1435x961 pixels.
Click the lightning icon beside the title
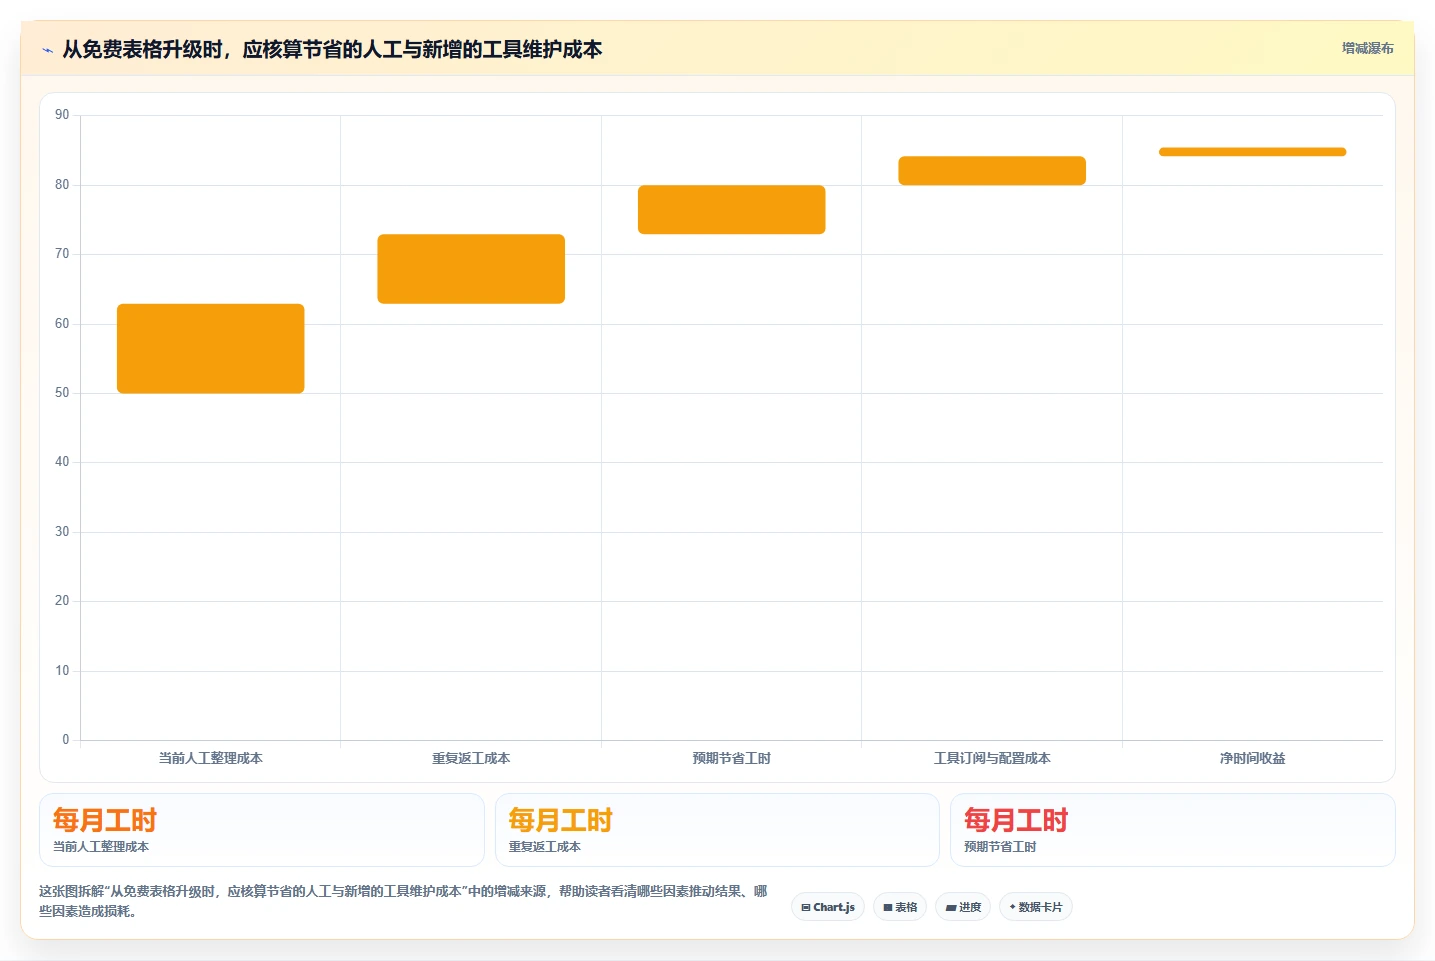(47, 50)
